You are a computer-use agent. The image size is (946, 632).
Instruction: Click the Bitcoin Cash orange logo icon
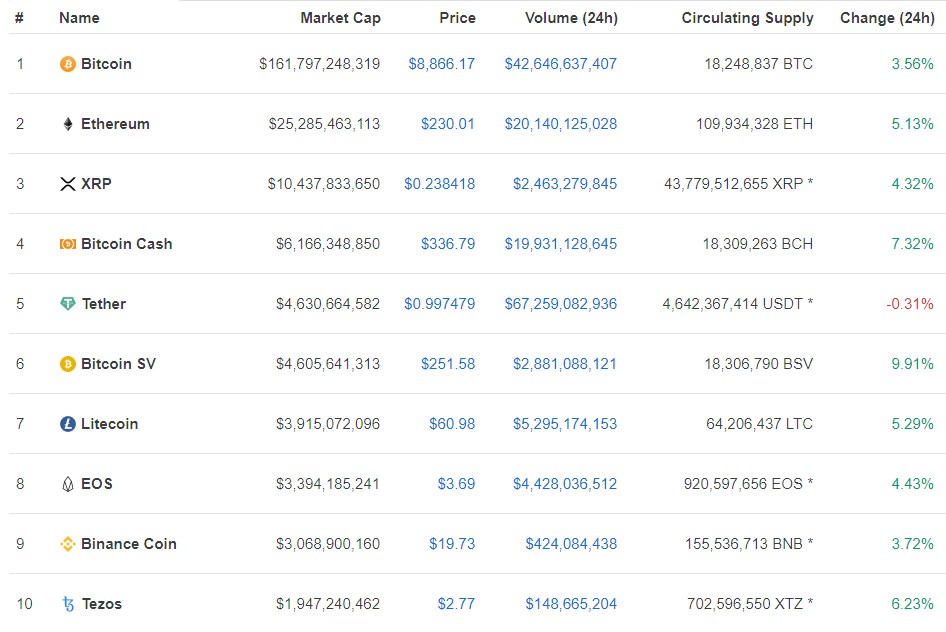click(68, 244)
